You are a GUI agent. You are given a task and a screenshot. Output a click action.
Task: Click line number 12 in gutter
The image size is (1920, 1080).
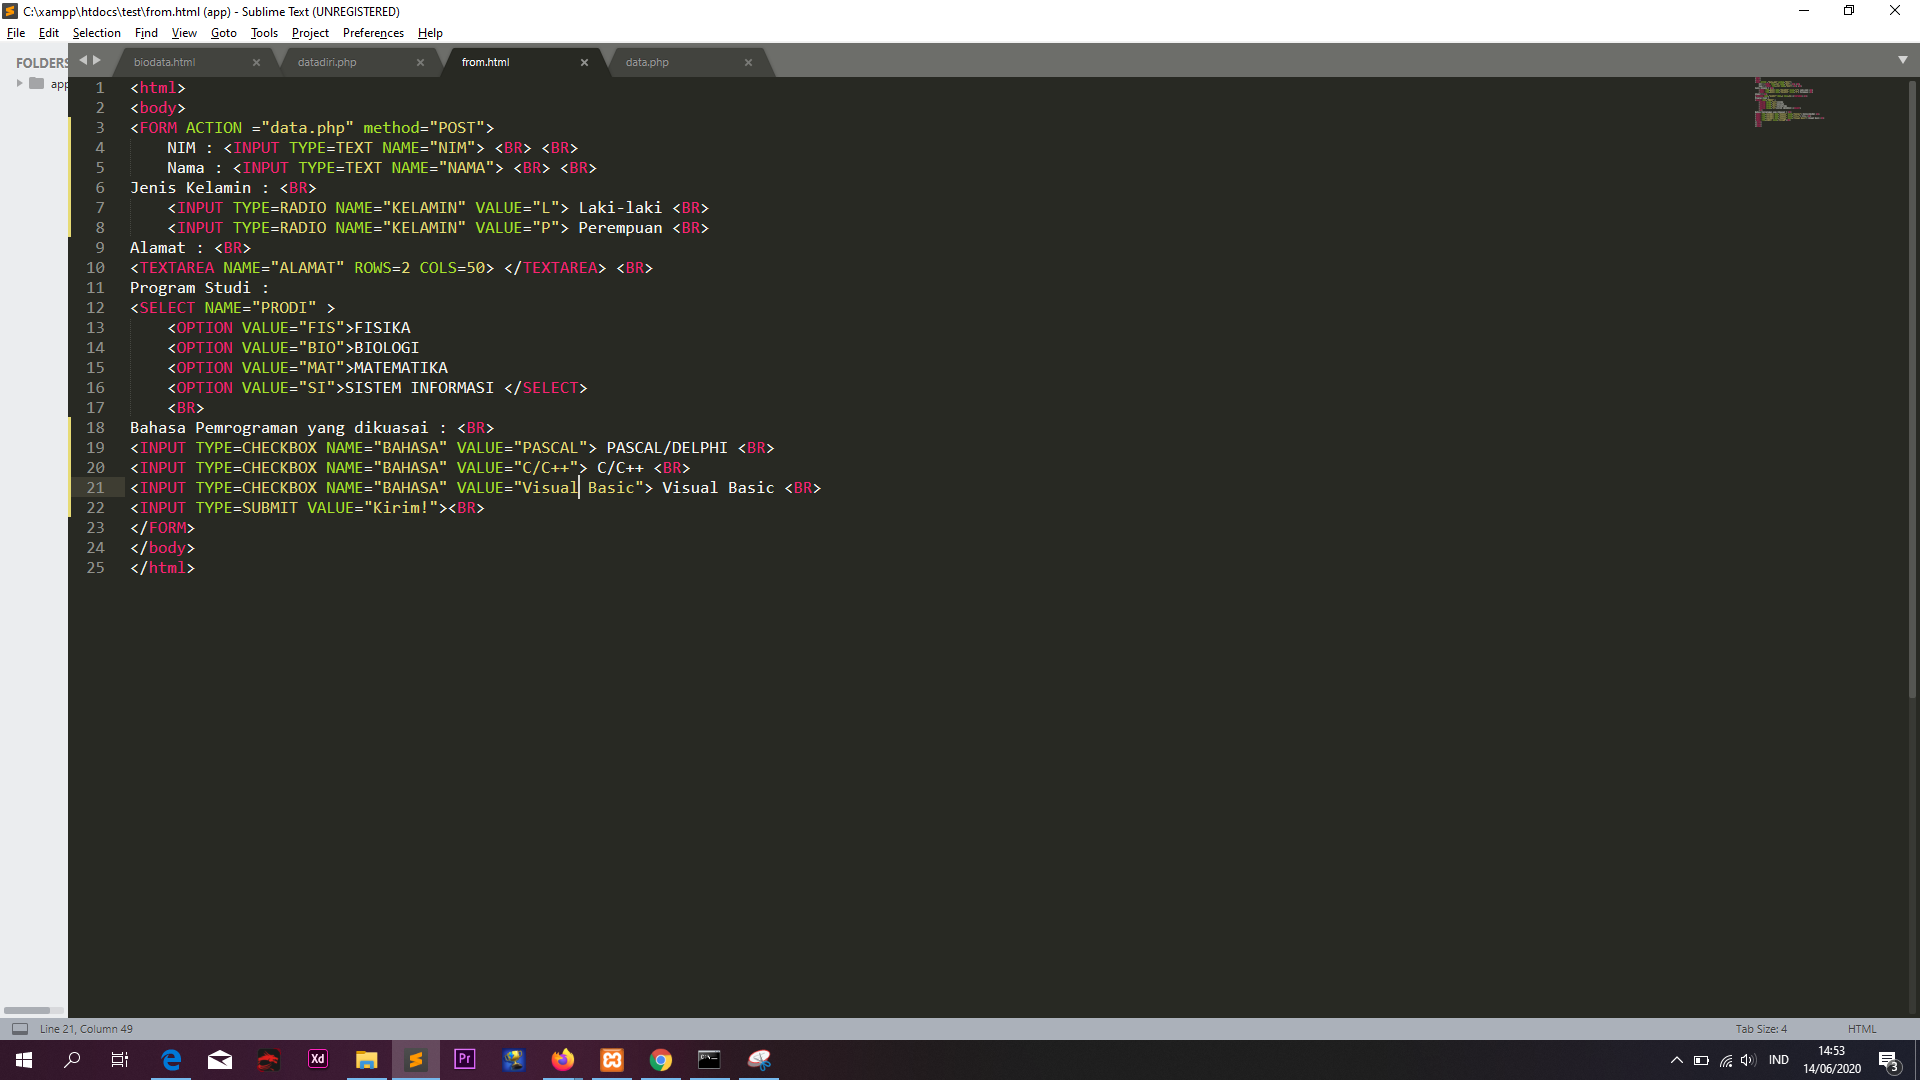(x=95, y=308)
